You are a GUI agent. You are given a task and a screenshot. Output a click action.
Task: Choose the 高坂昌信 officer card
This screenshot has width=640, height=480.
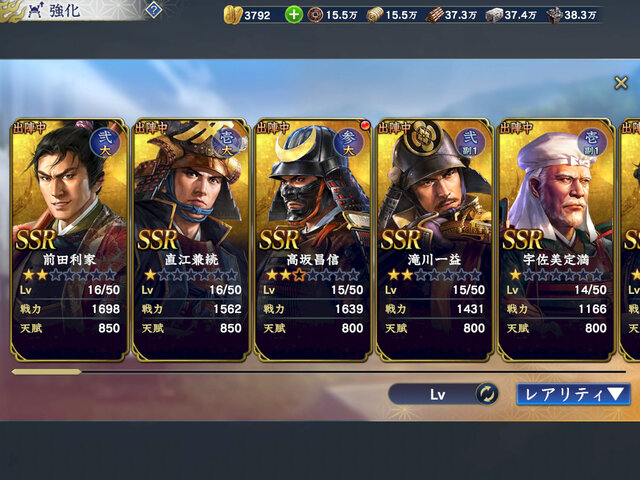313,240
